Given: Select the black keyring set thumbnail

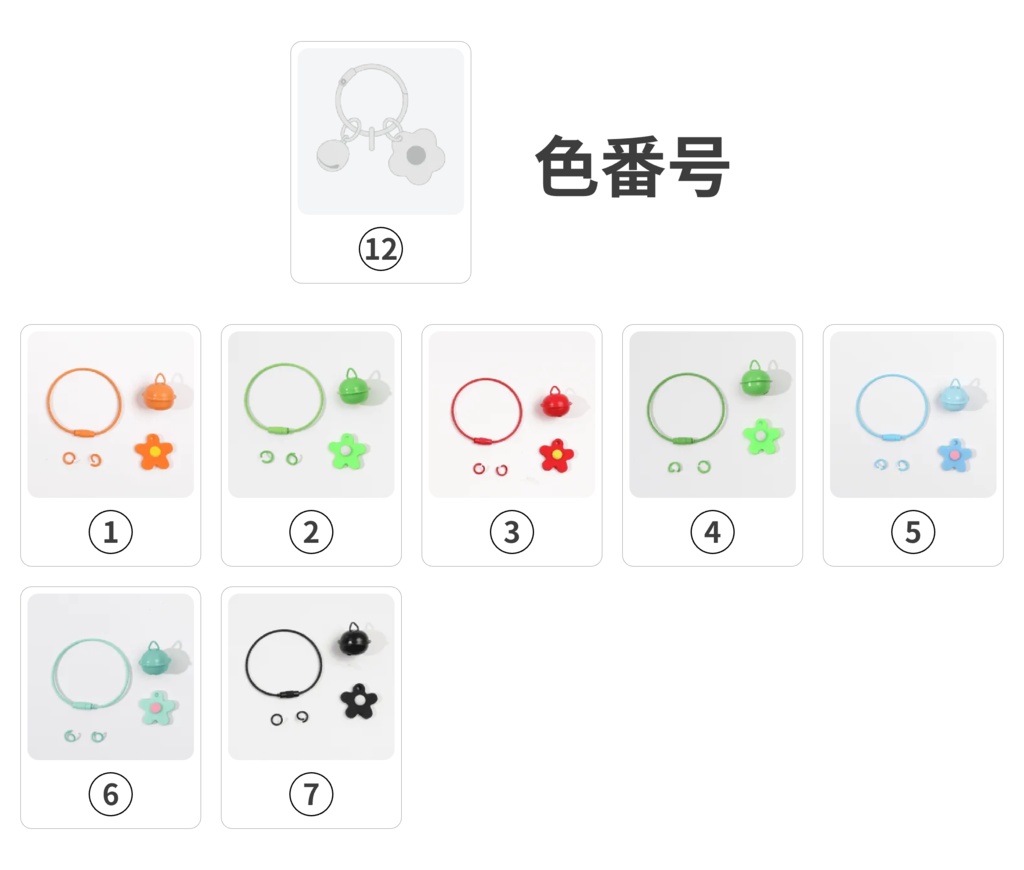Looking at the screenshot, I should (x=311, y=676).
